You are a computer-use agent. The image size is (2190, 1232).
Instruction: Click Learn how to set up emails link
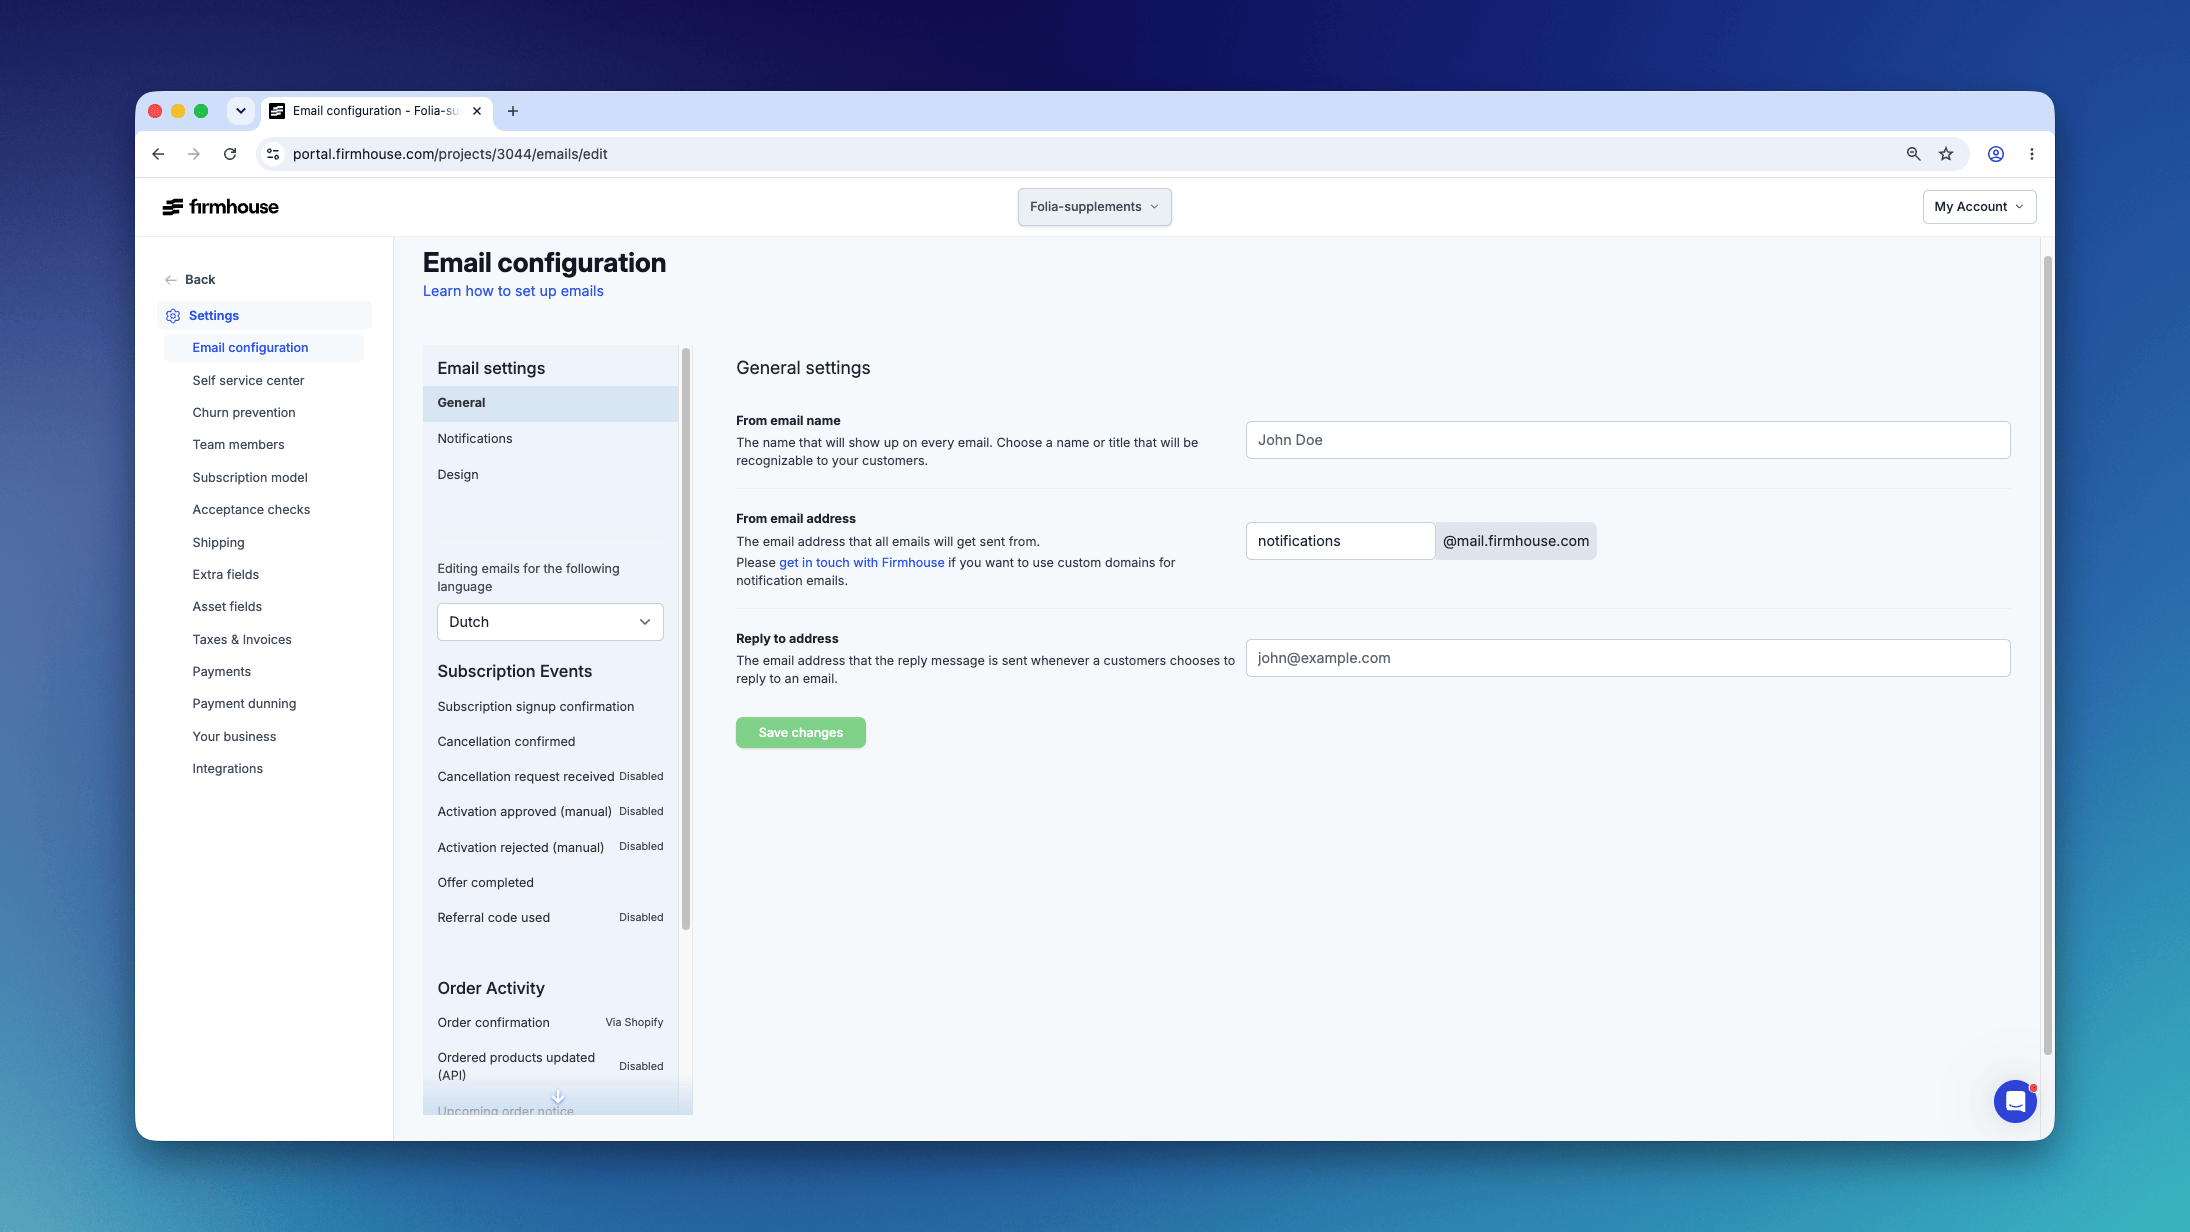click(x=513, y=291)
